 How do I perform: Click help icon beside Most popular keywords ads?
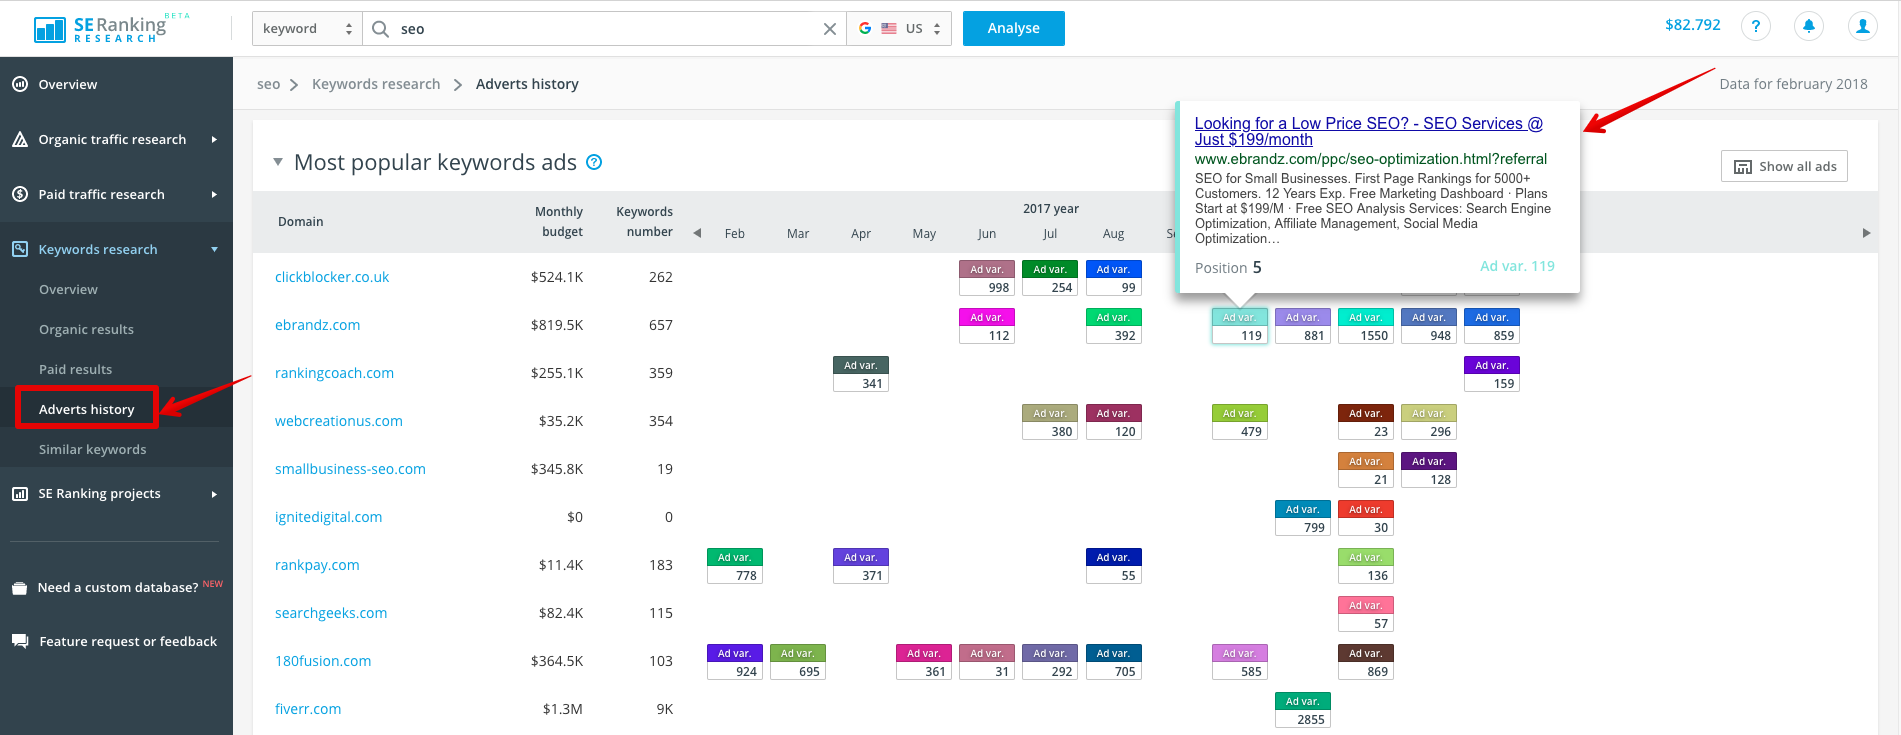coord(594,162)
